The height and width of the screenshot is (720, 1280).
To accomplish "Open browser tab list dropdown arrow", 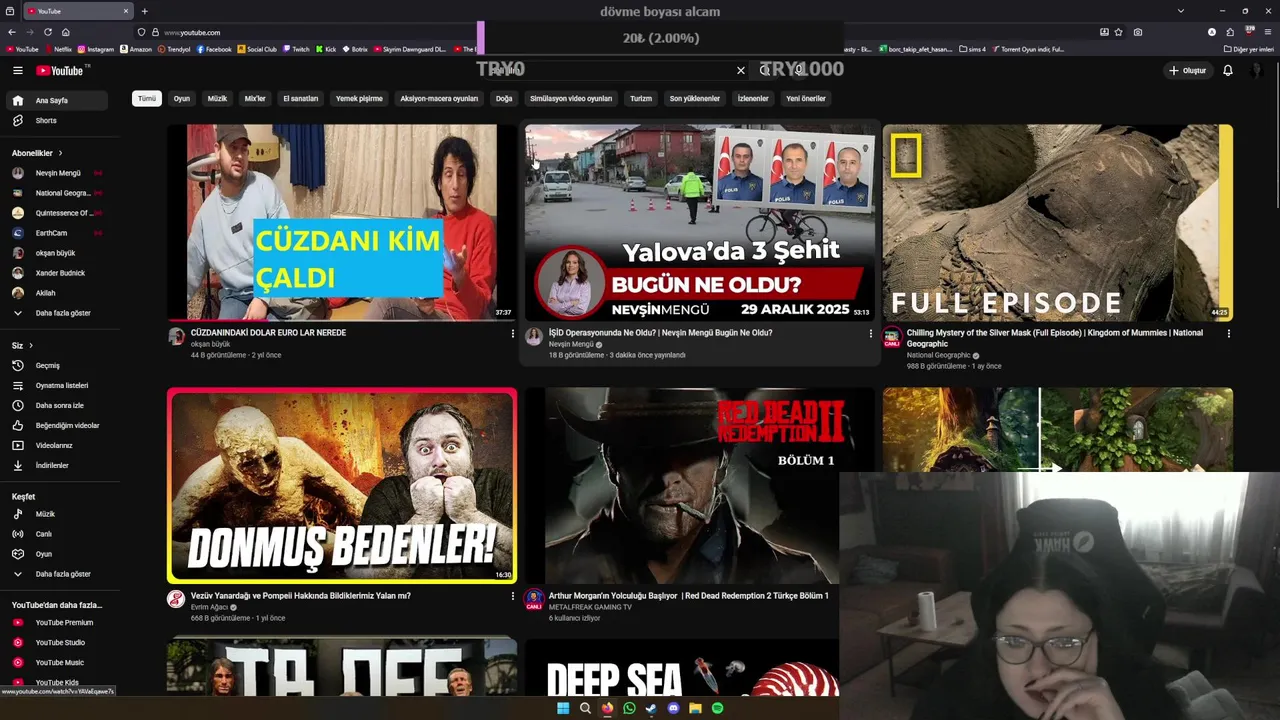I will point(1181,11).
